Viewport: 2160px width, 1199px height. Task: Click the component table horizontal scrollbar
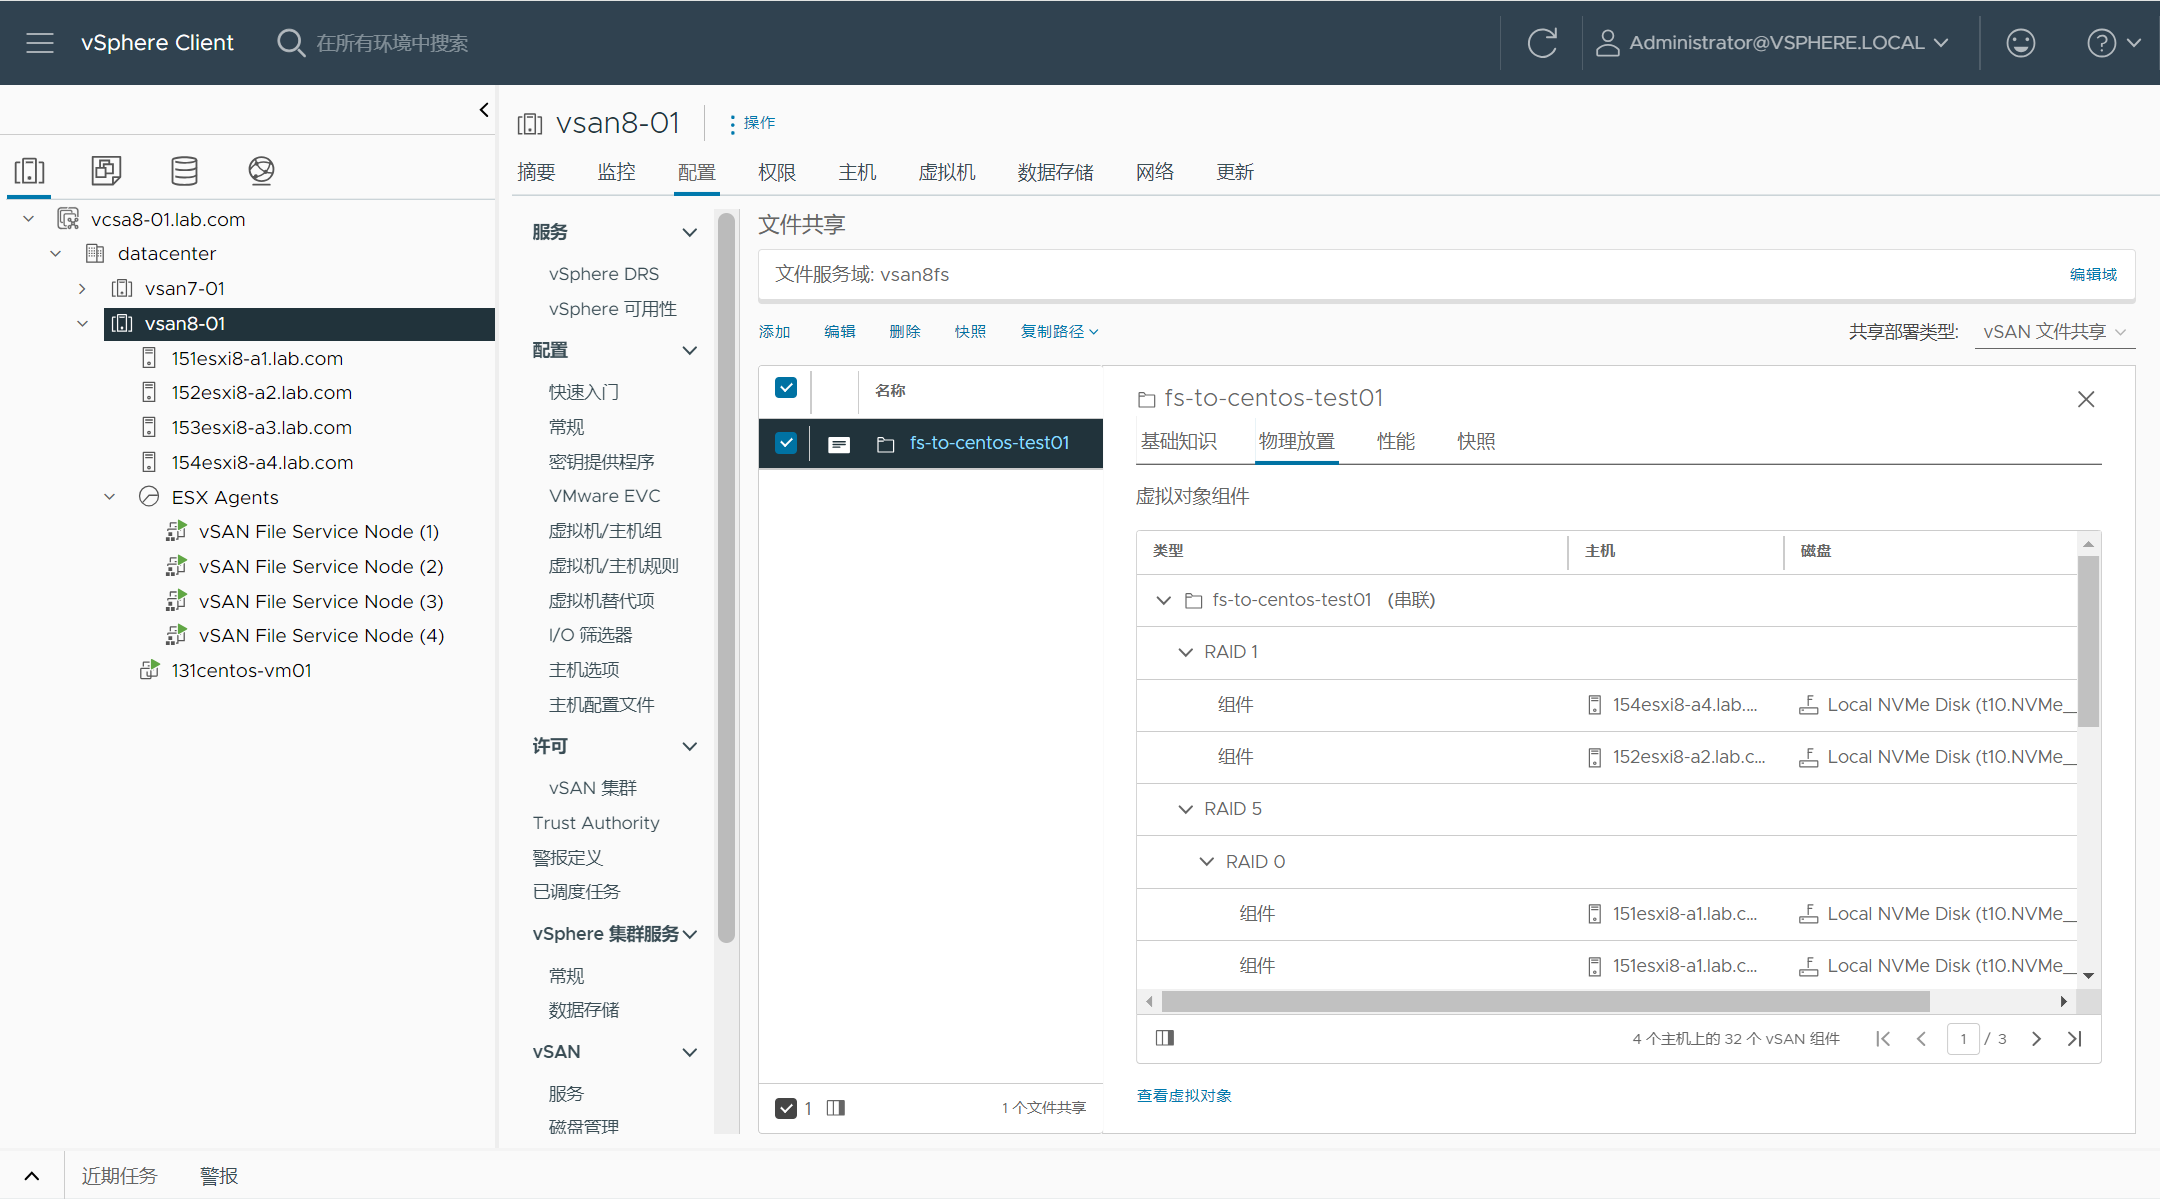tap(1545, 1001)
